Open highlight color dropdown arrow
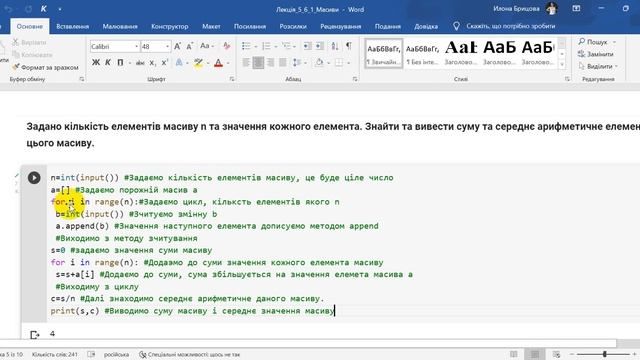Viewport: 640px width, 360px height. [x=208, y=63]
